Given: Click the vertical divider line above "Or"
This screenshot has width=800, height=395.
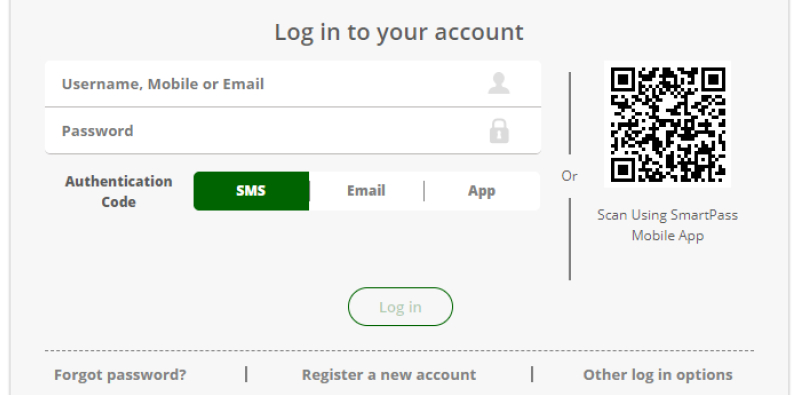Looking at the screenshot, I should pos(570,113).
